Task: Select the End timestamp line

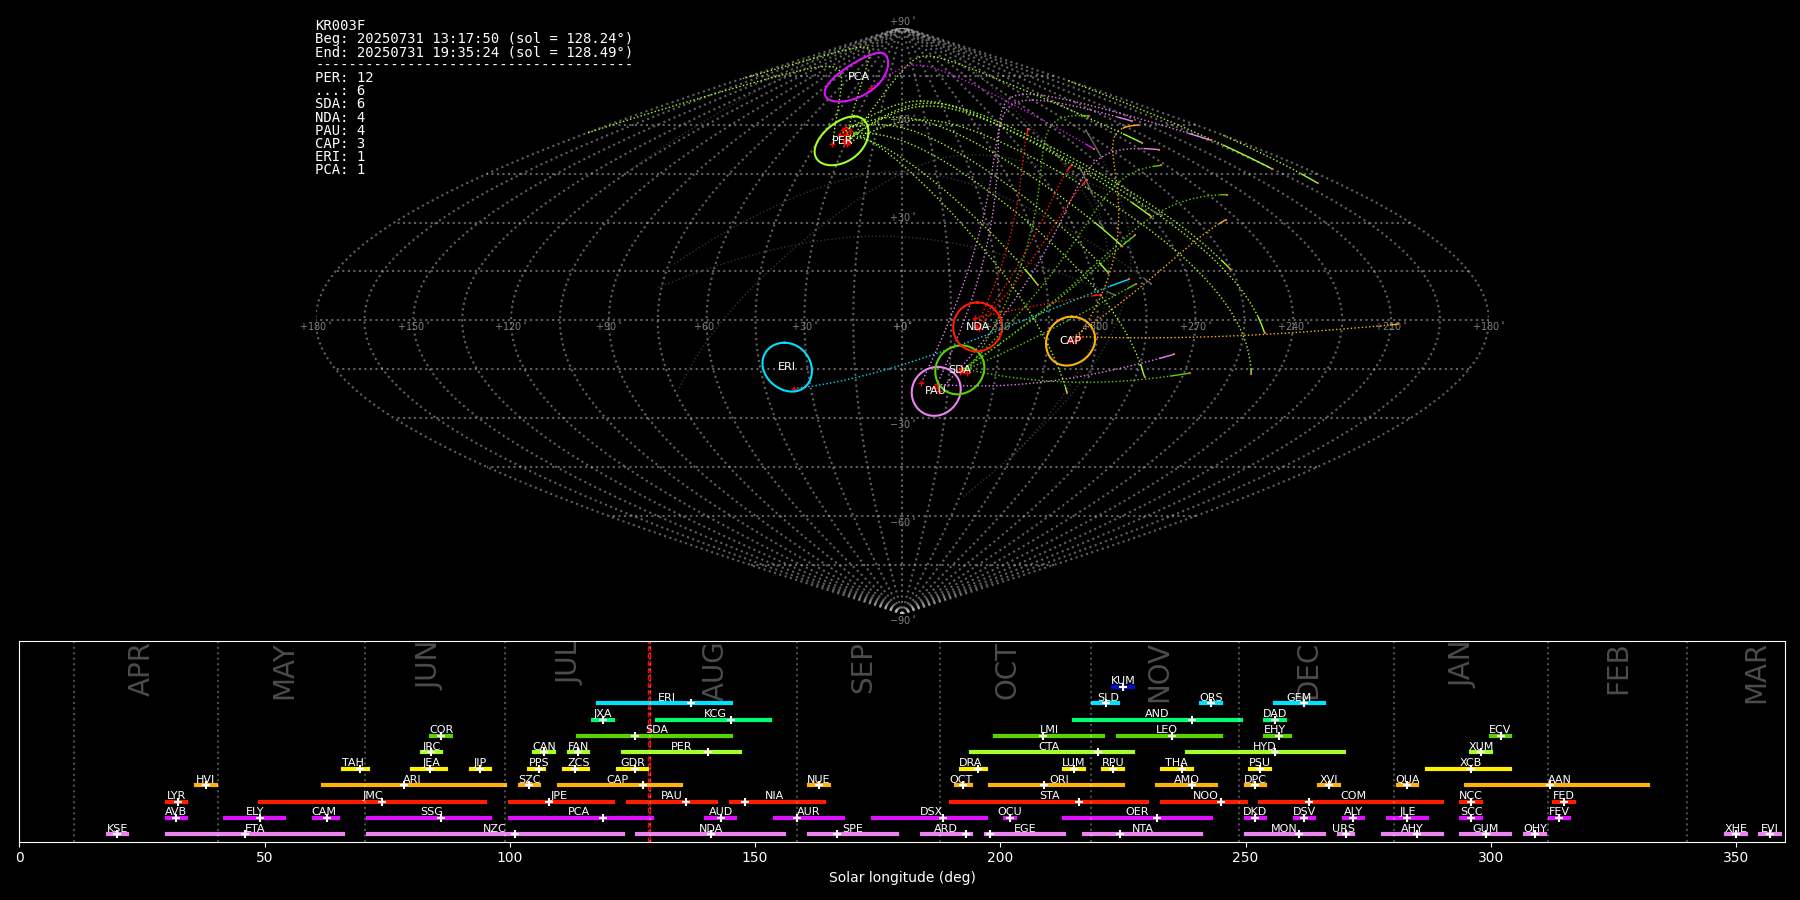Action: pyautogui.click(x=474, y=52)
